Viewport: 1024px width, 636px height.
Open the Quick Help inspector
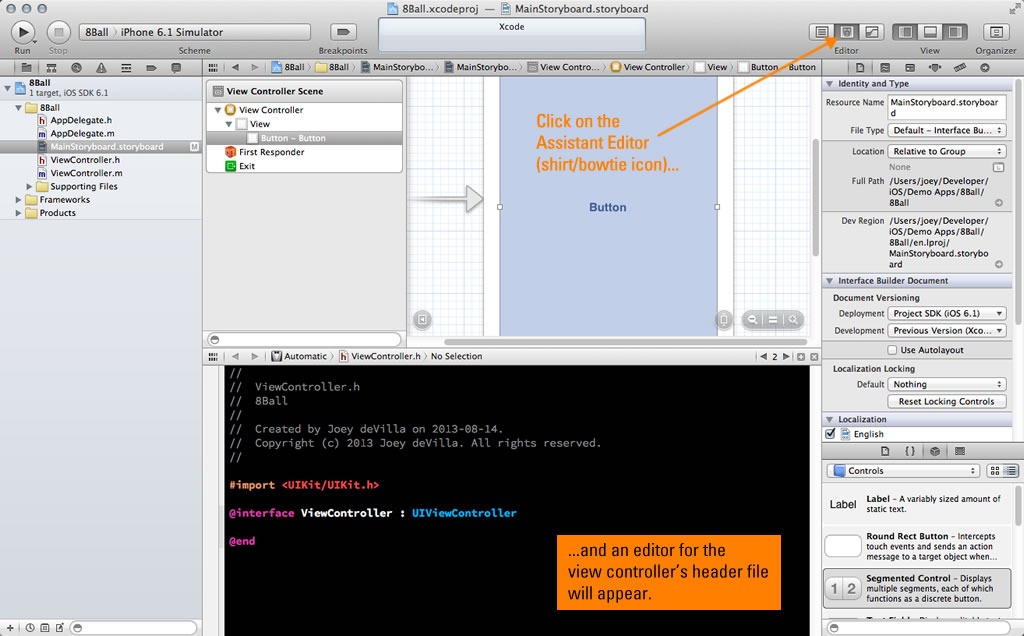pyautogui.click(x=885, y=67)
